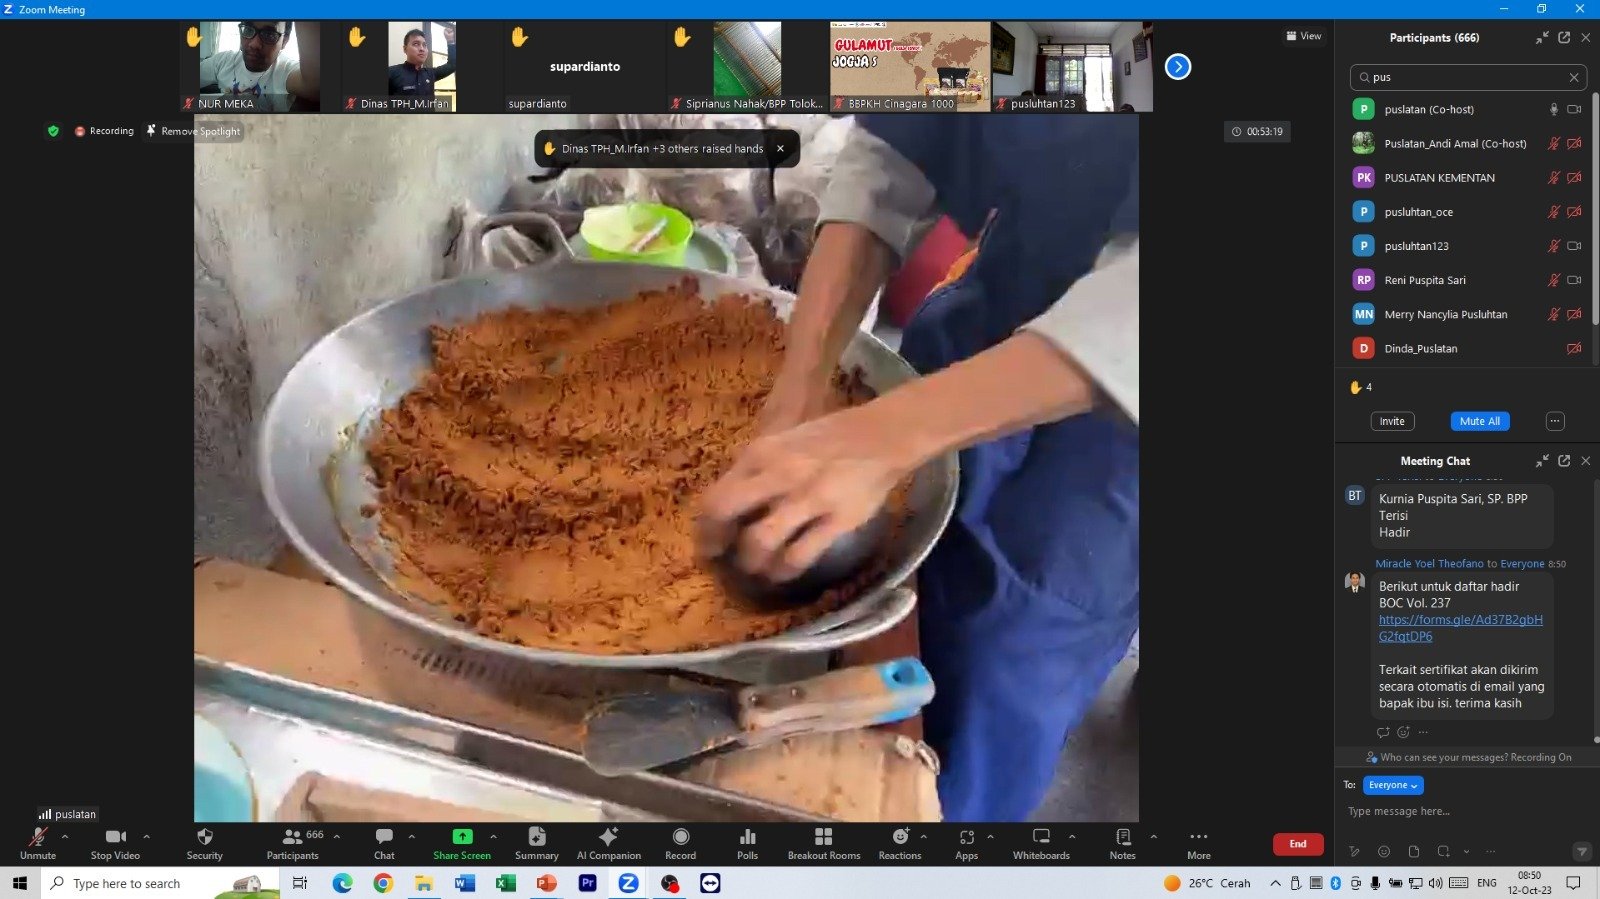
Task: Expand the View layout options
Action: (1304, 36)
